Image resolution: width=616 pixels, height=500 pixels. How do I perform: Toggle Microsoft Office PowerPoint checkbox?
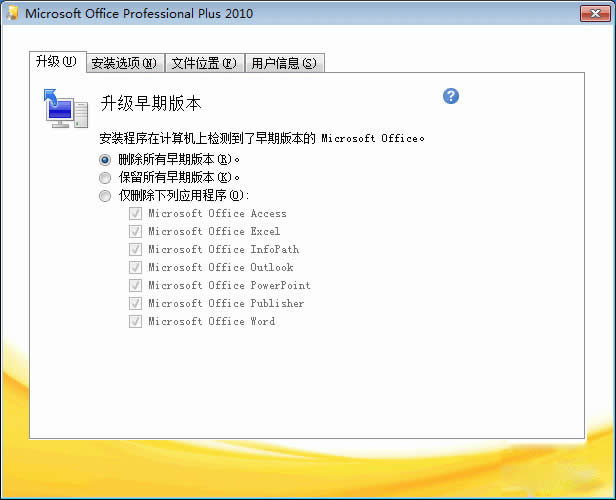pos(135,285)
